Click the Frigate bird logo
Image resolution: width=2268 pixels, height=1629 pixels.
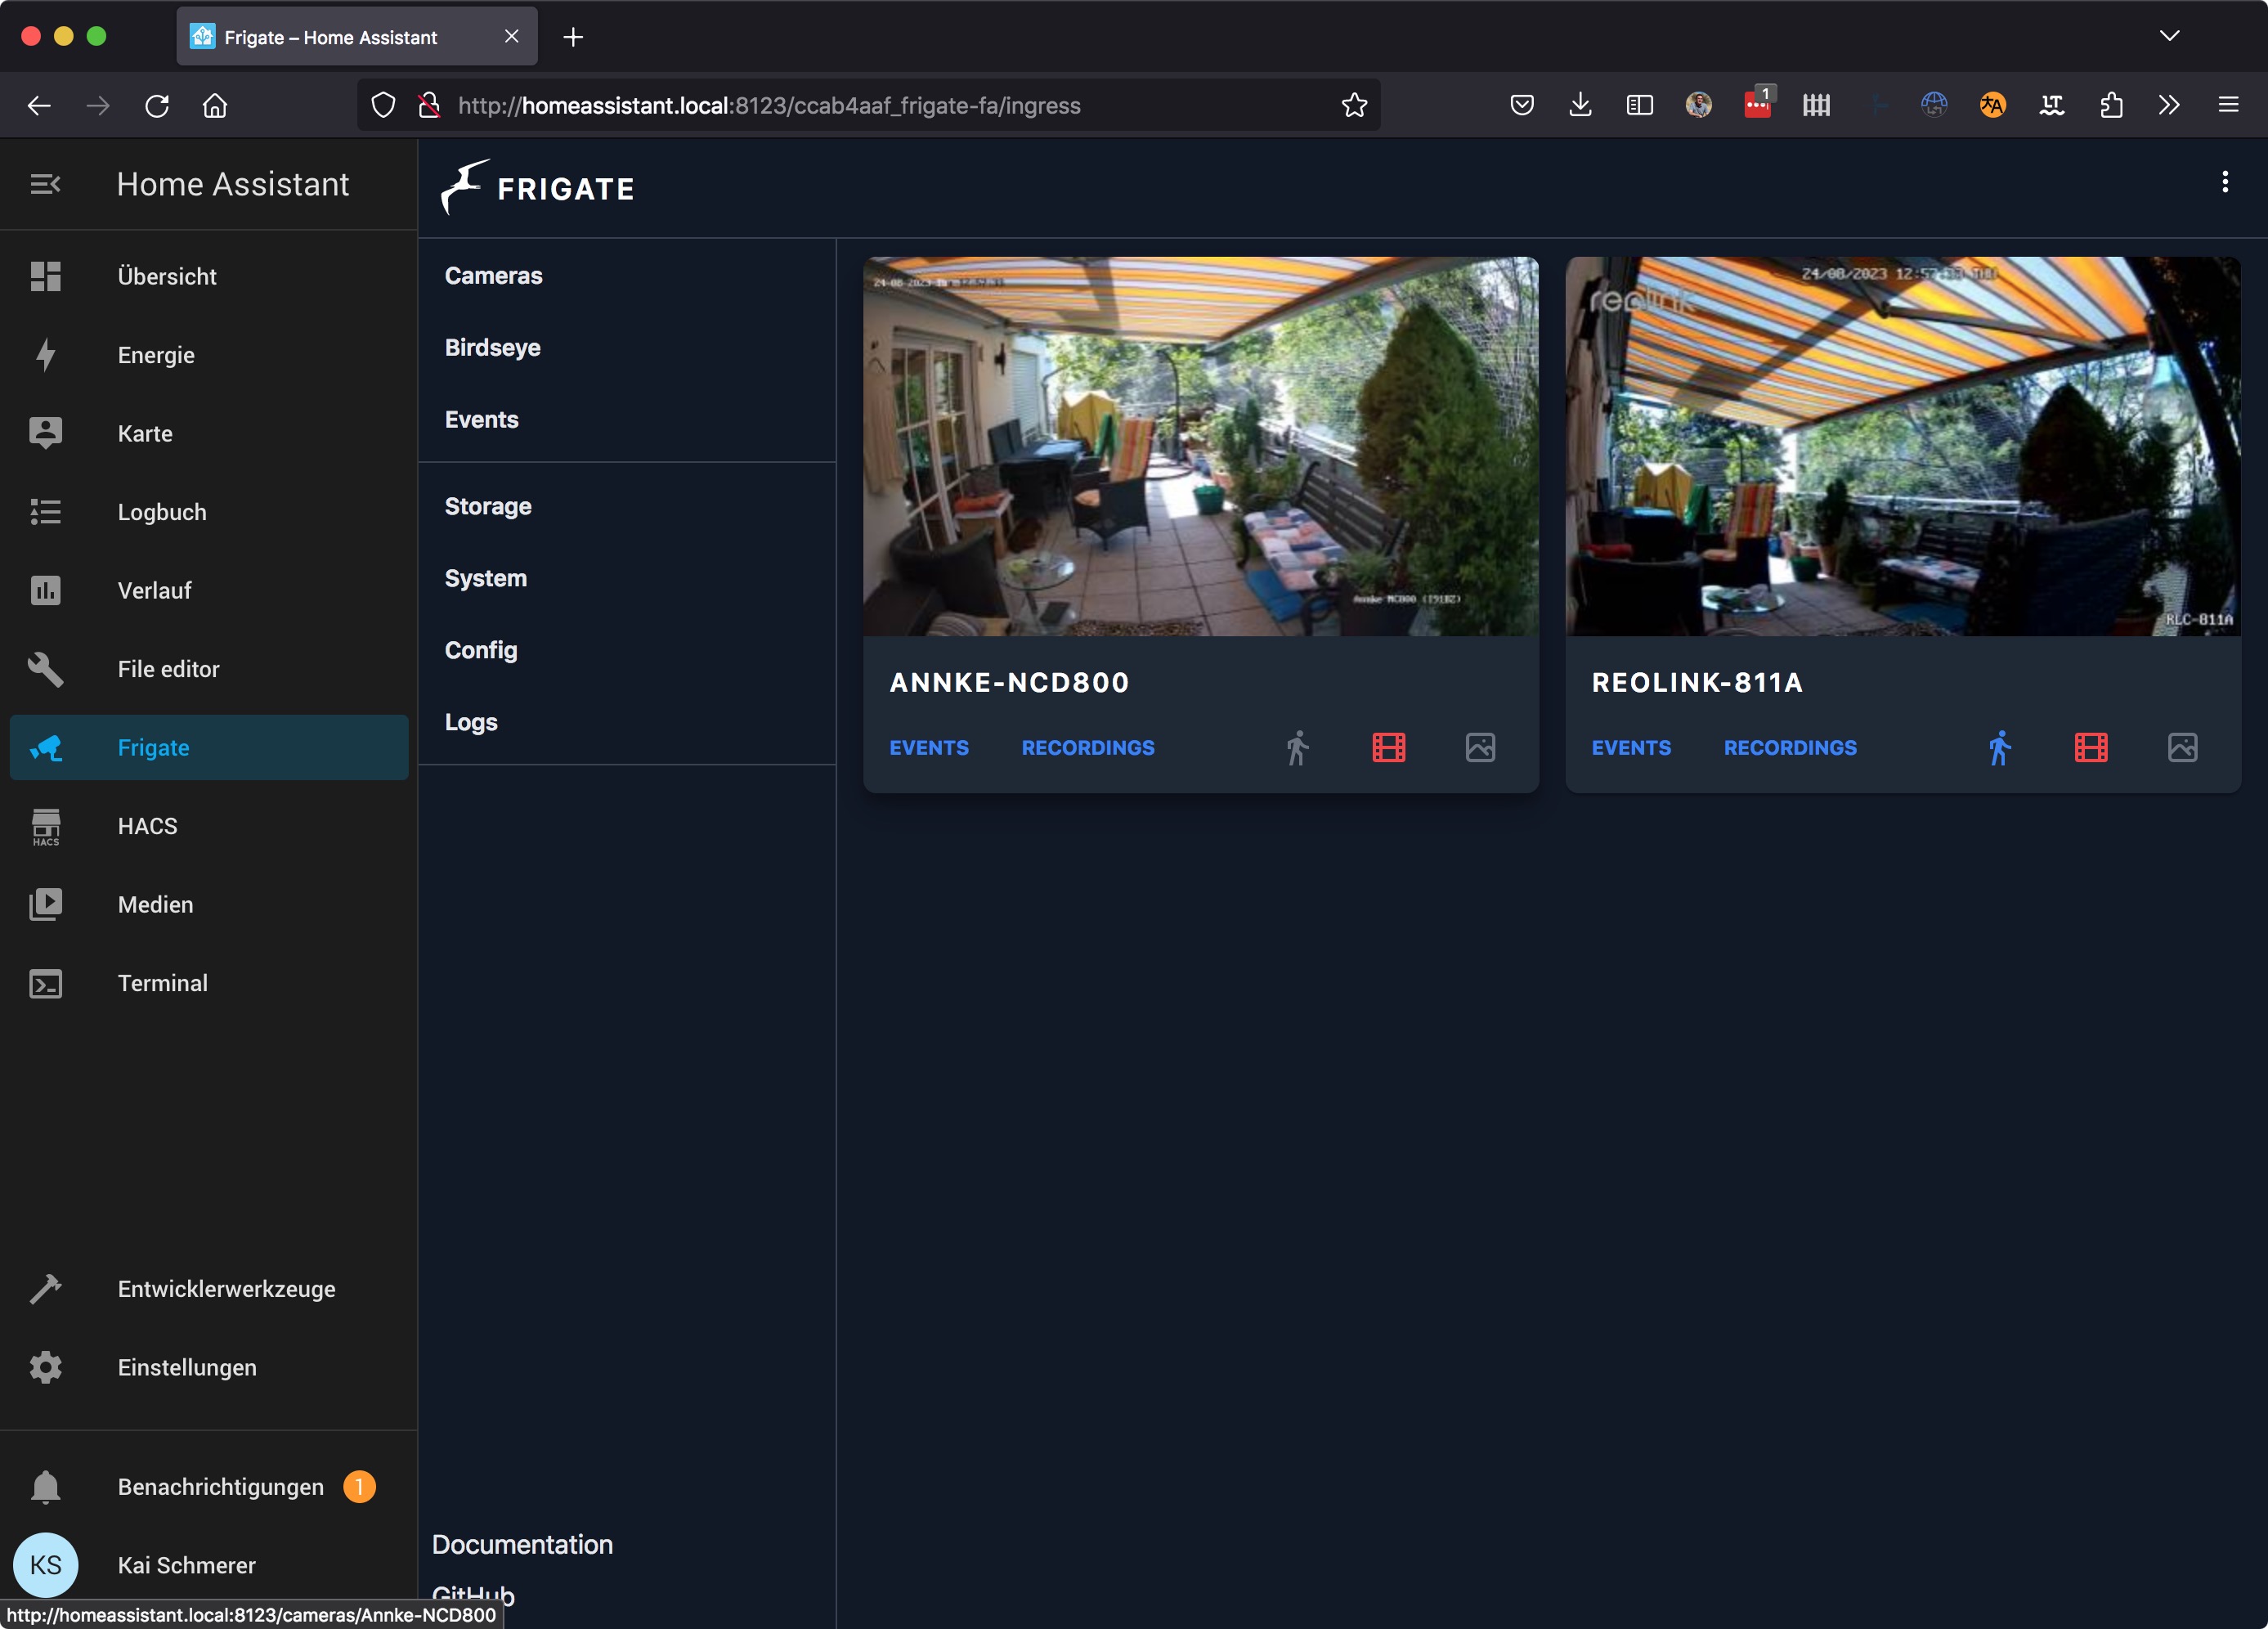pyautogui.click(x=464, y=186)
